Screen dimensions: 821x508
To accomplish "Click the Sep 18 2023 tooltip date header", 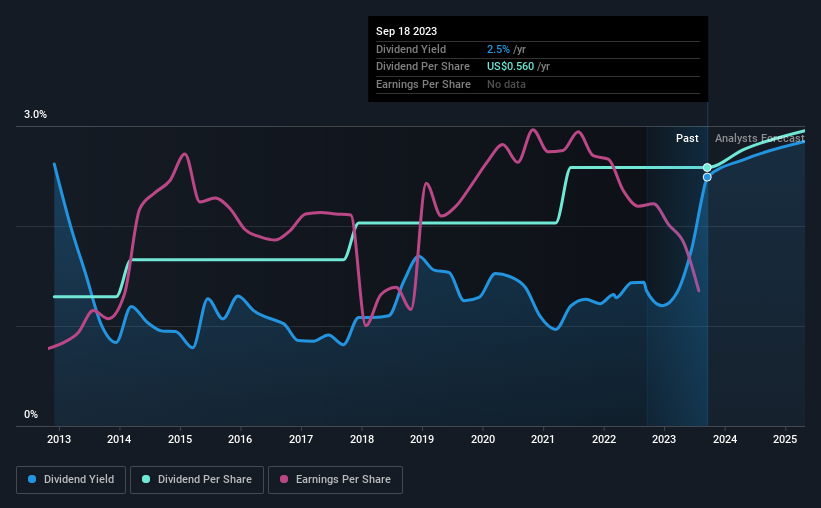I will click(406, 31).
